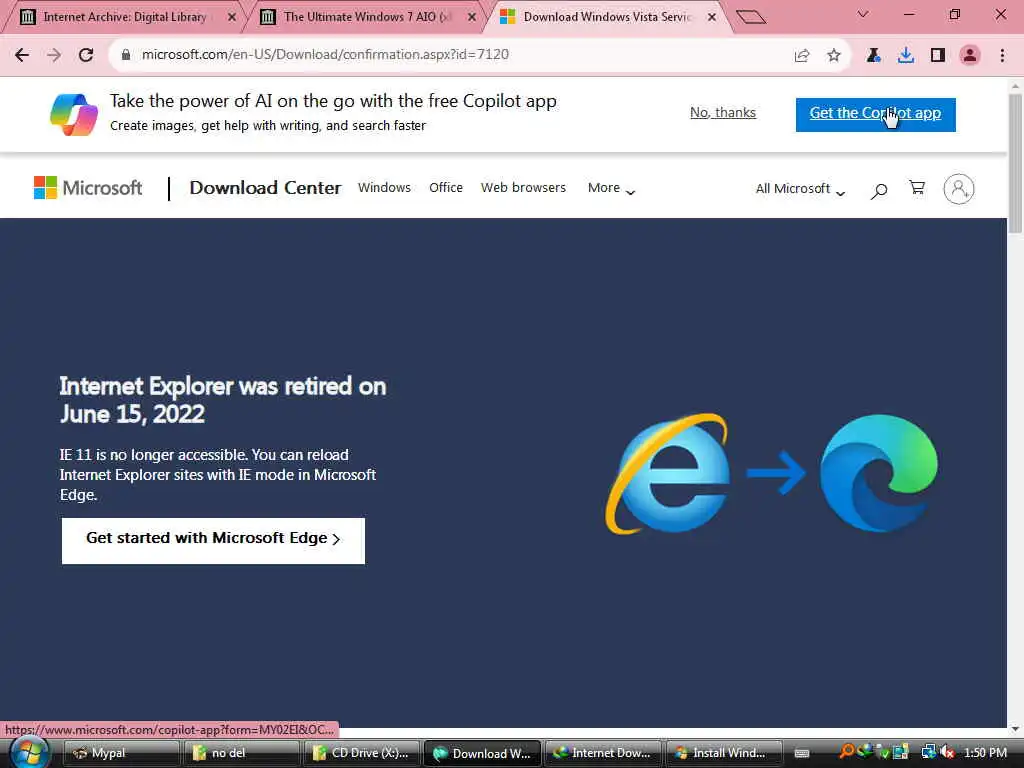
Task: Open the browser downloads icon
Action: click(906, 56)
